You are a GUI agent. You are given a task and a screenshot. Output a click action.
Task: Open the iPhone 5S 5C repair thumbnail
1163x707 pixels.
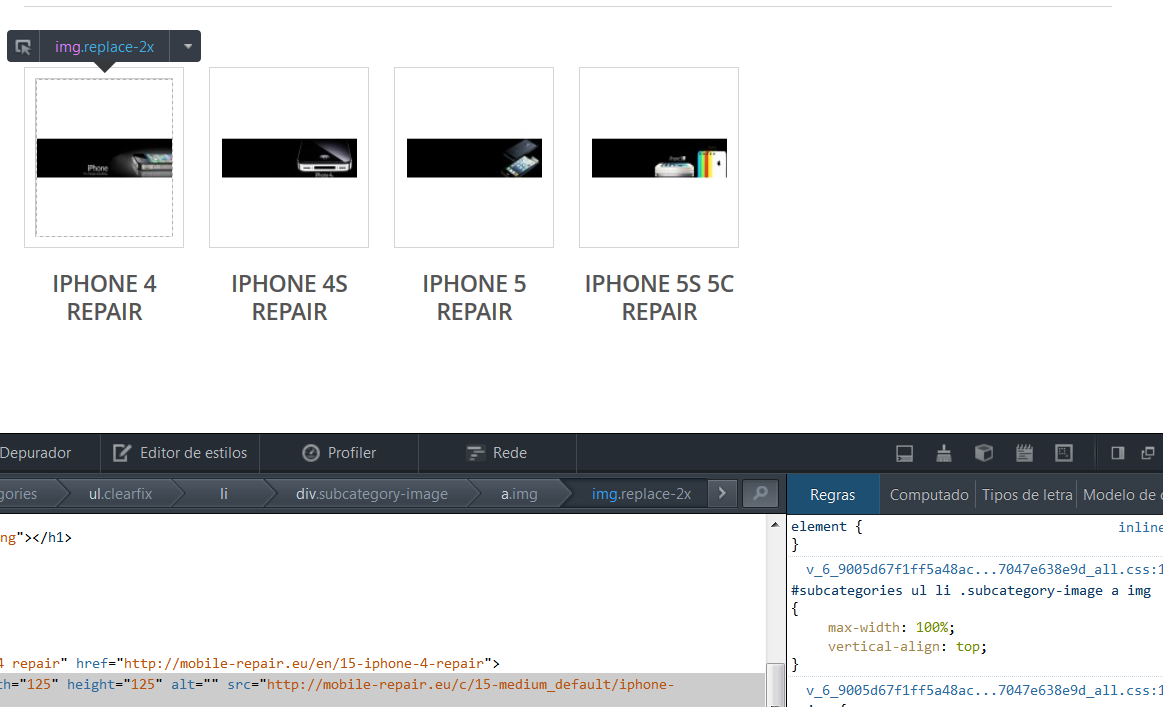pyautogui.click(x=659, y=157)
